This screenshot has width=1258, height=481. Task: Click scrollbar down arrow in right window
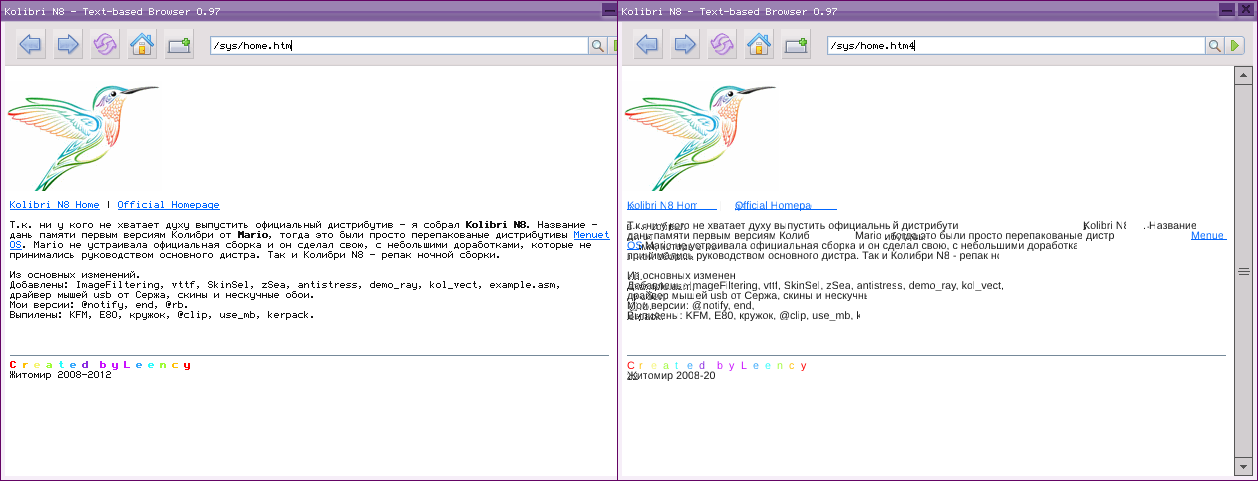(1245, 467)
